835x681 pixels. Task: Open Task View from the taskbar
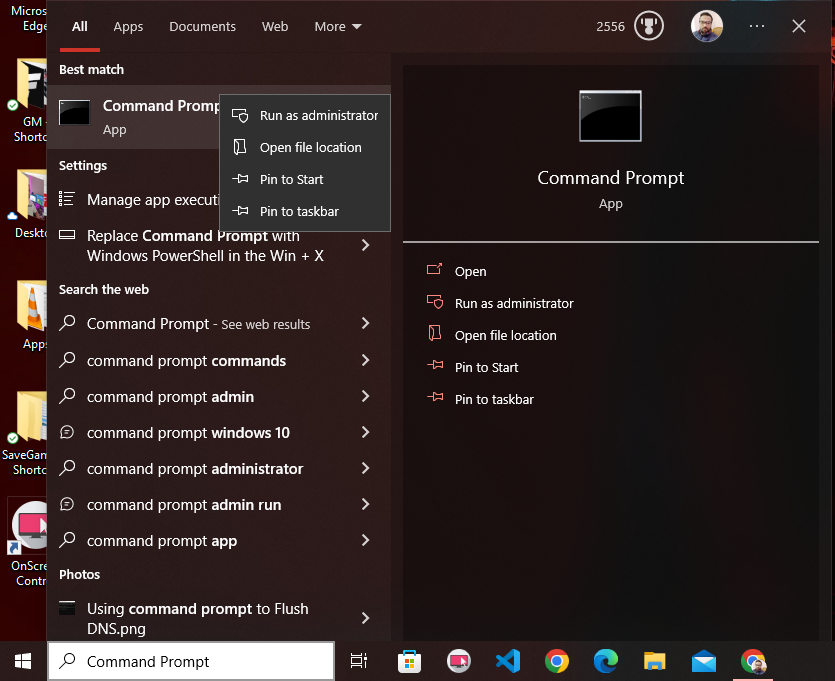[358, 661]
